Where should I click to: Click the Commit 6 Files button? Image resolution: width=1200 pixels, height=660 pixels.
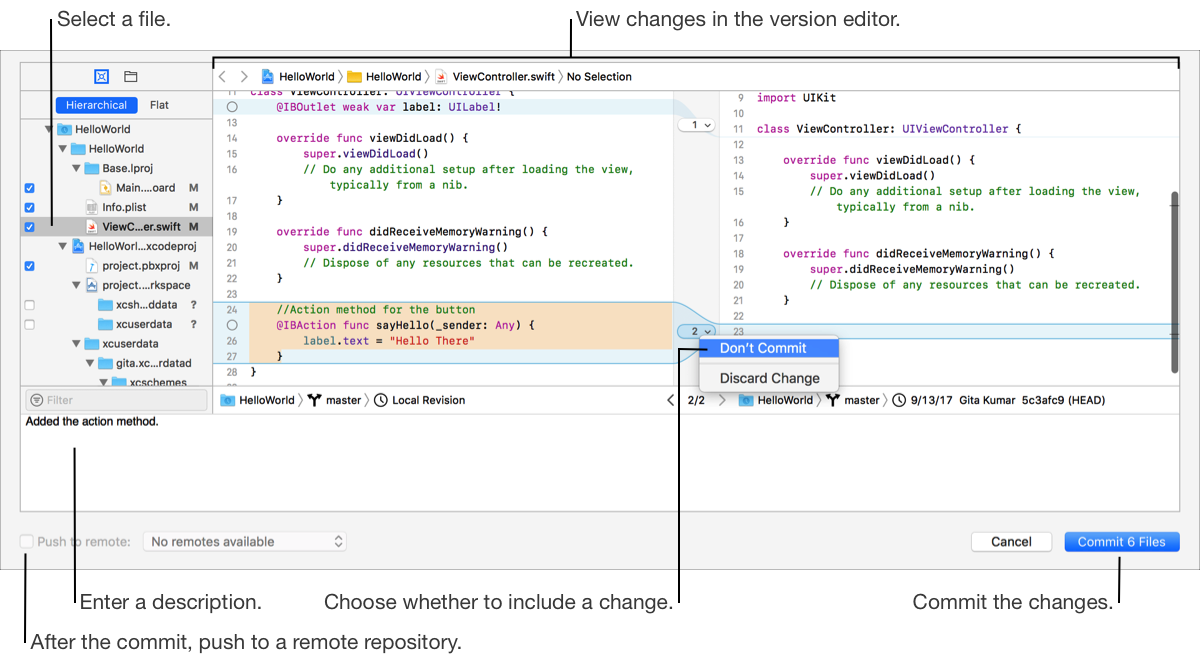pyautogui.click(x=1121, y=541)
